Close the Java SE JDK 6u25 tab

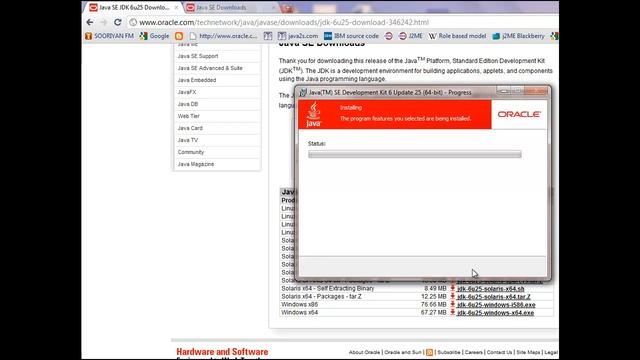(x=176, y=8)
